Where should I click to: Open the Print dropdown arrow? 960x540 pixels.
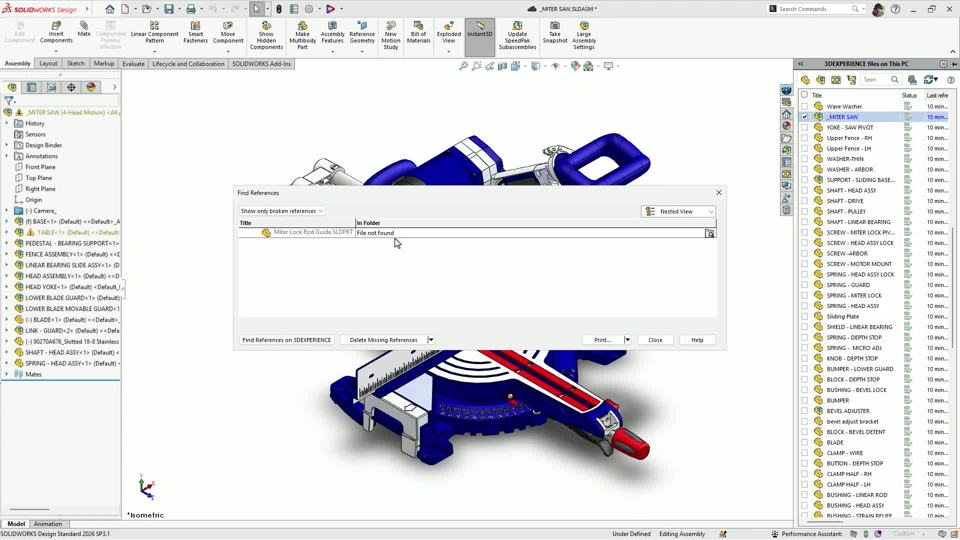click(627, 340)
